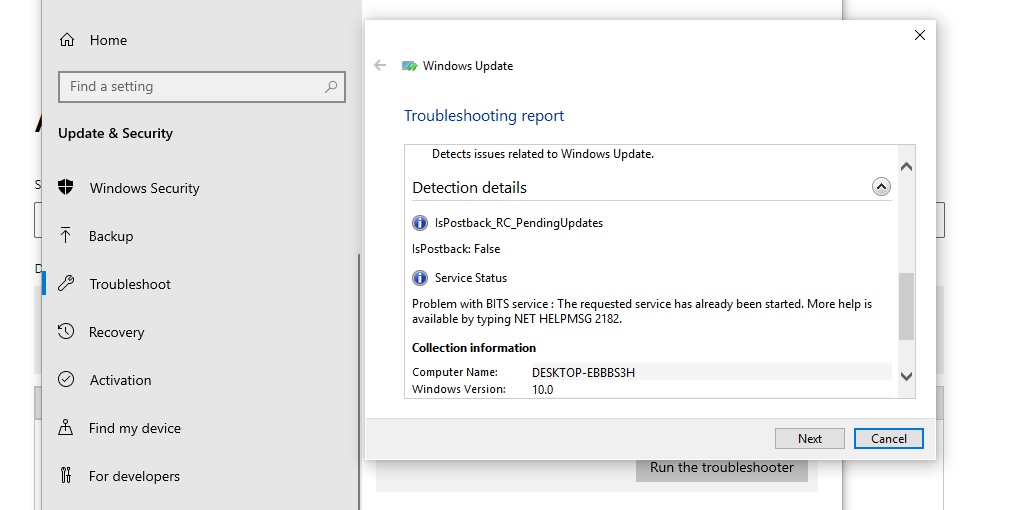Click the Next button
This screenshot has width=1018, height=510.
pos(810,439)
